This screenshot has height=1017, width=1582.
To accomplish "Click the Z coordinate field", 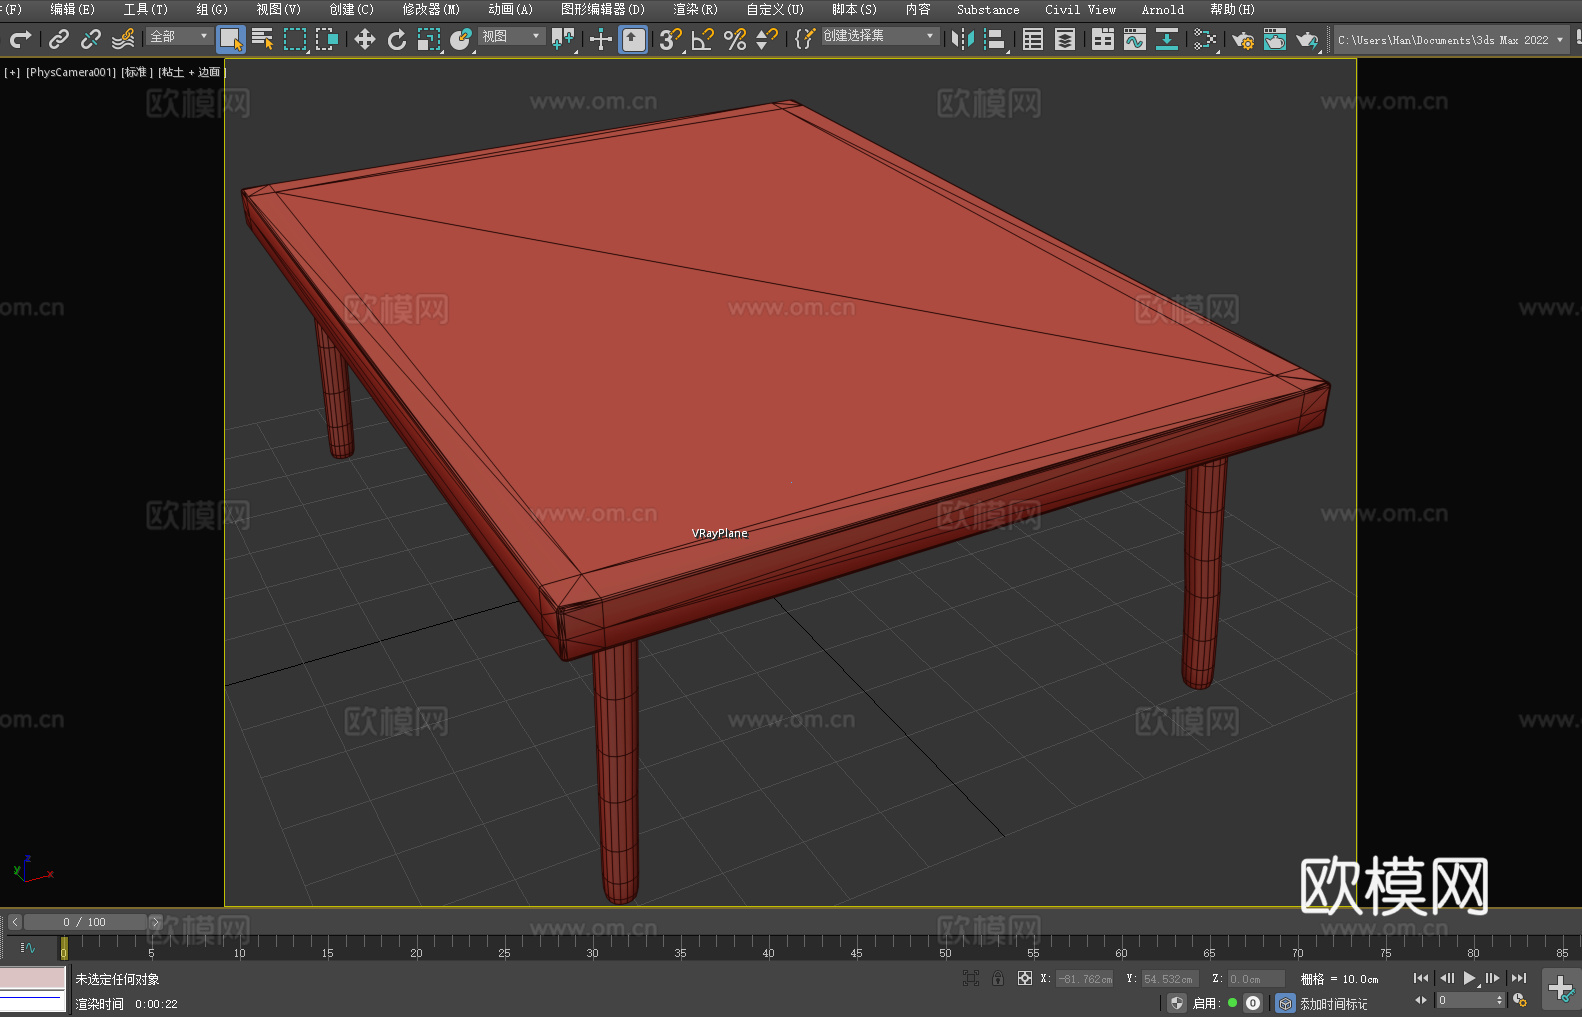I will point(1256,979).
